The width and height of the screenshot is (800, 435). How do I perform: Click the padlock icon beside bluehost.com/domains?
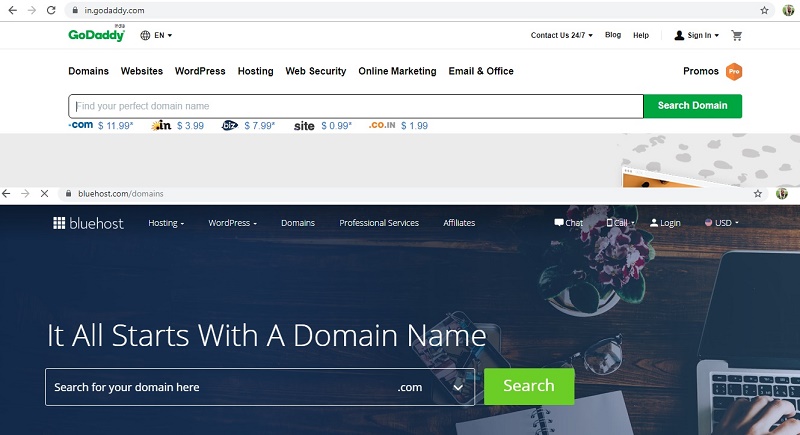coord(68,194)
